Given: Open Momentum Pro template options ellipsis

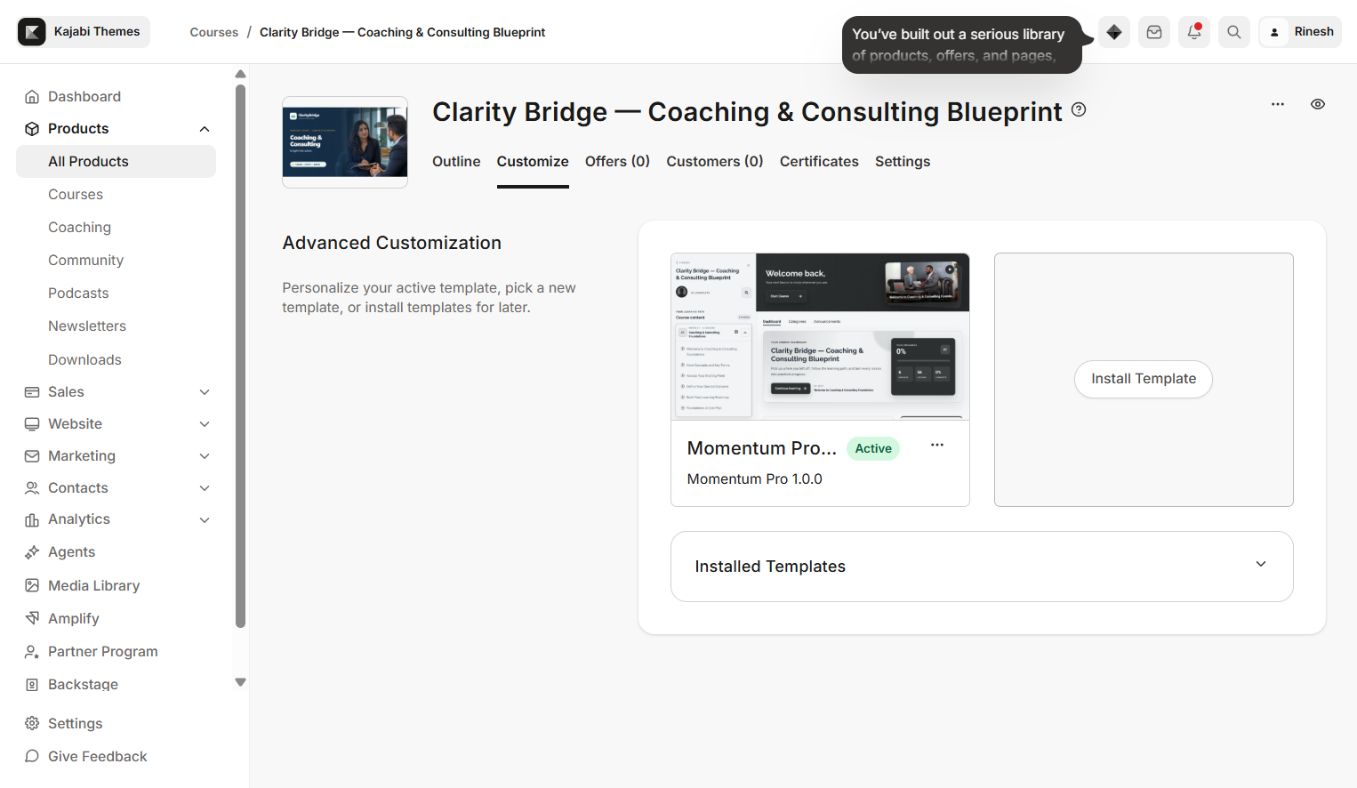Looking at the screenshot, I should [937, 445].
